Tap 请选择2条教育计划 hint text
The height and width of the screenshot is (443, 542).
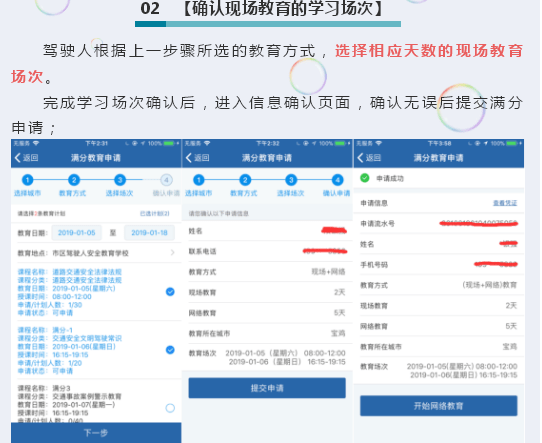[x=41, y=214]
